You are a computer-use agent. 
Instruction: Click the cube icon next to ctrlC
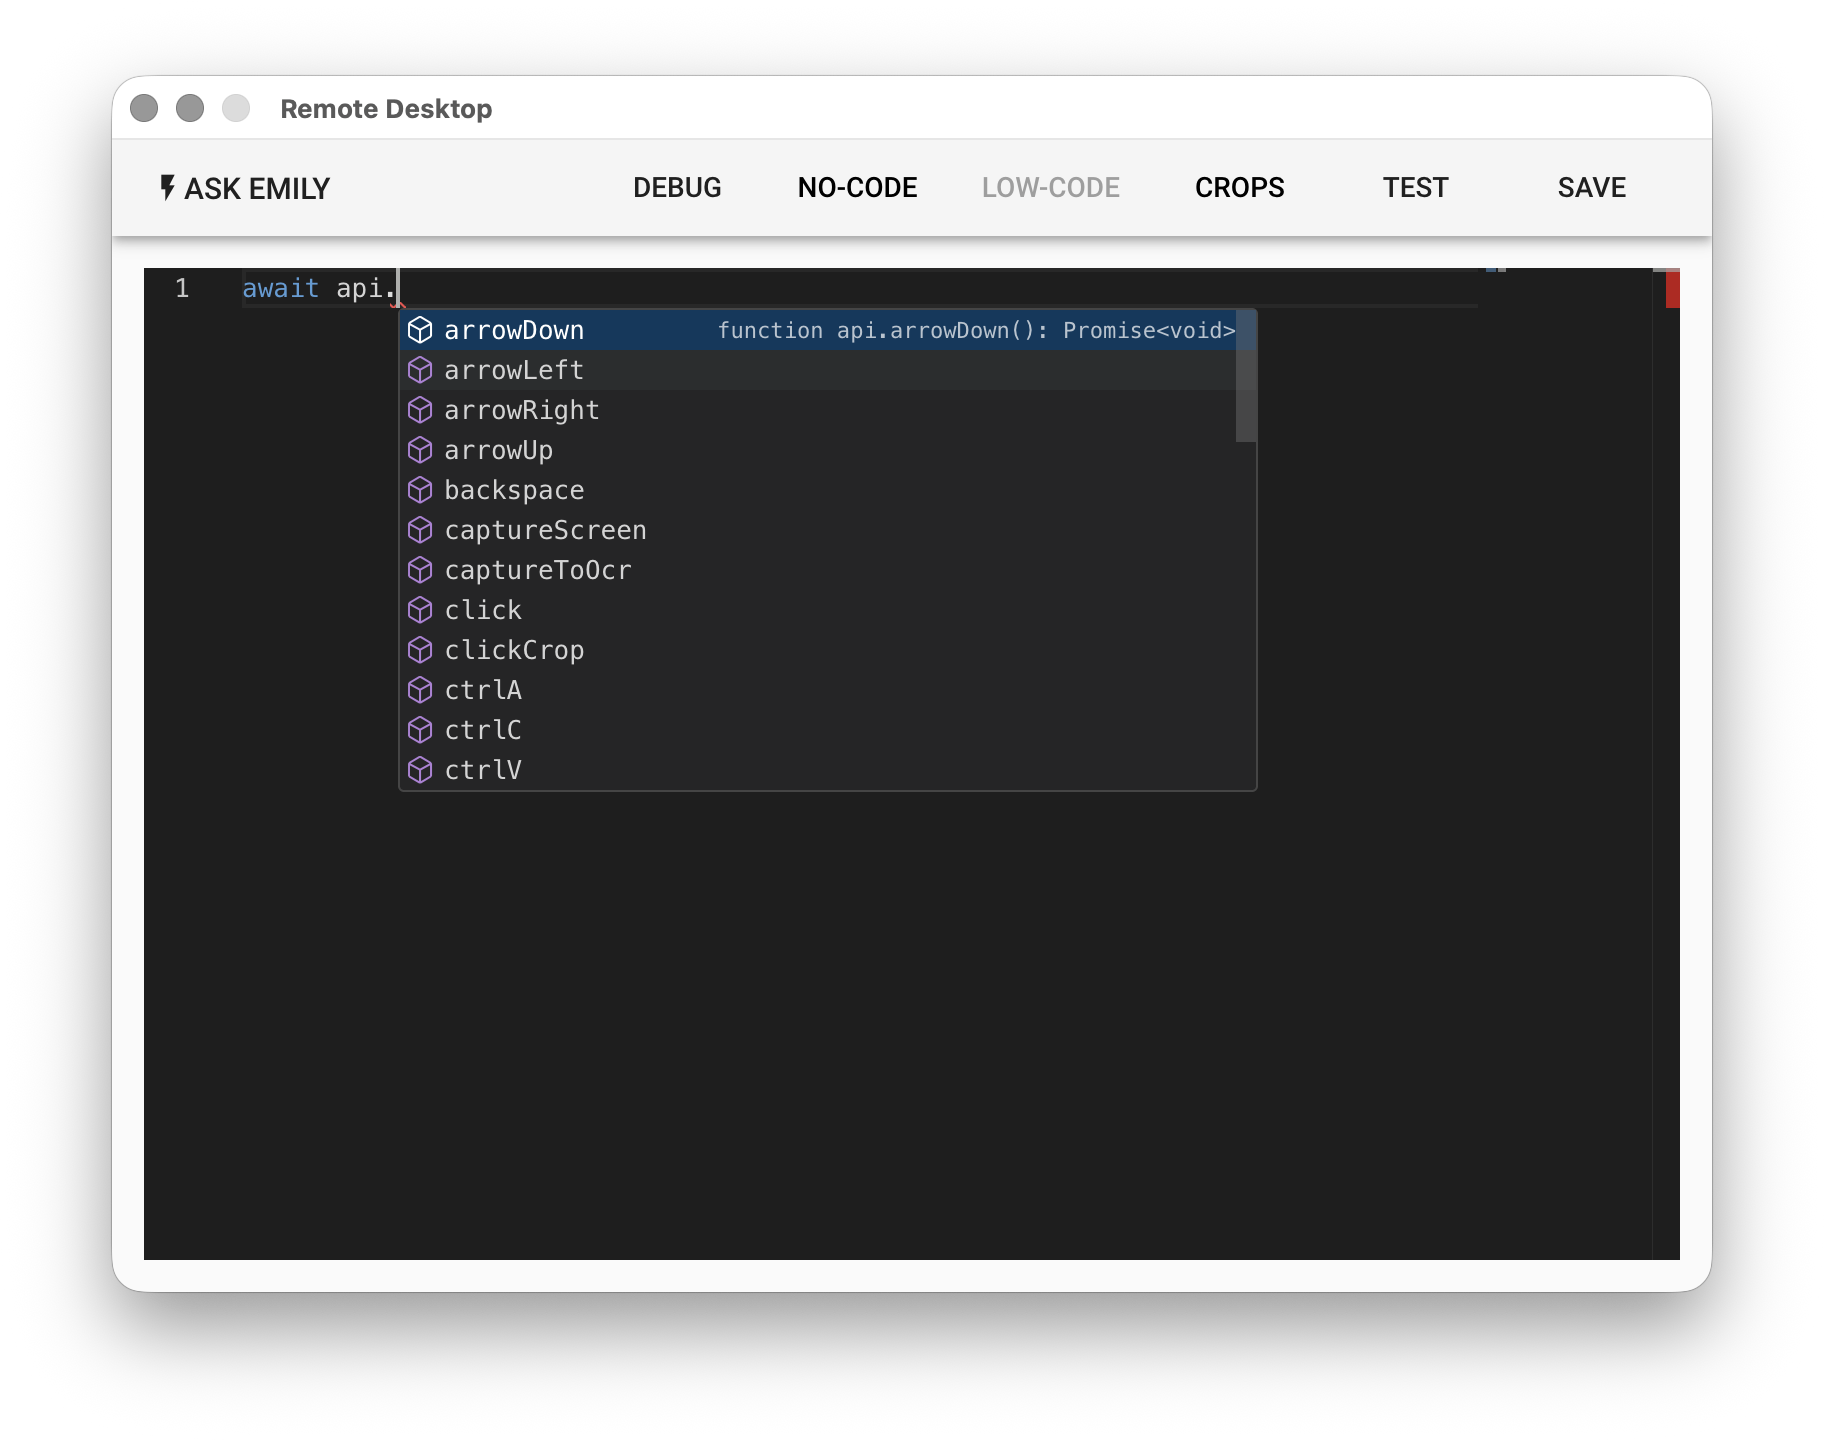pyautogui.click(x=420, y=730)
